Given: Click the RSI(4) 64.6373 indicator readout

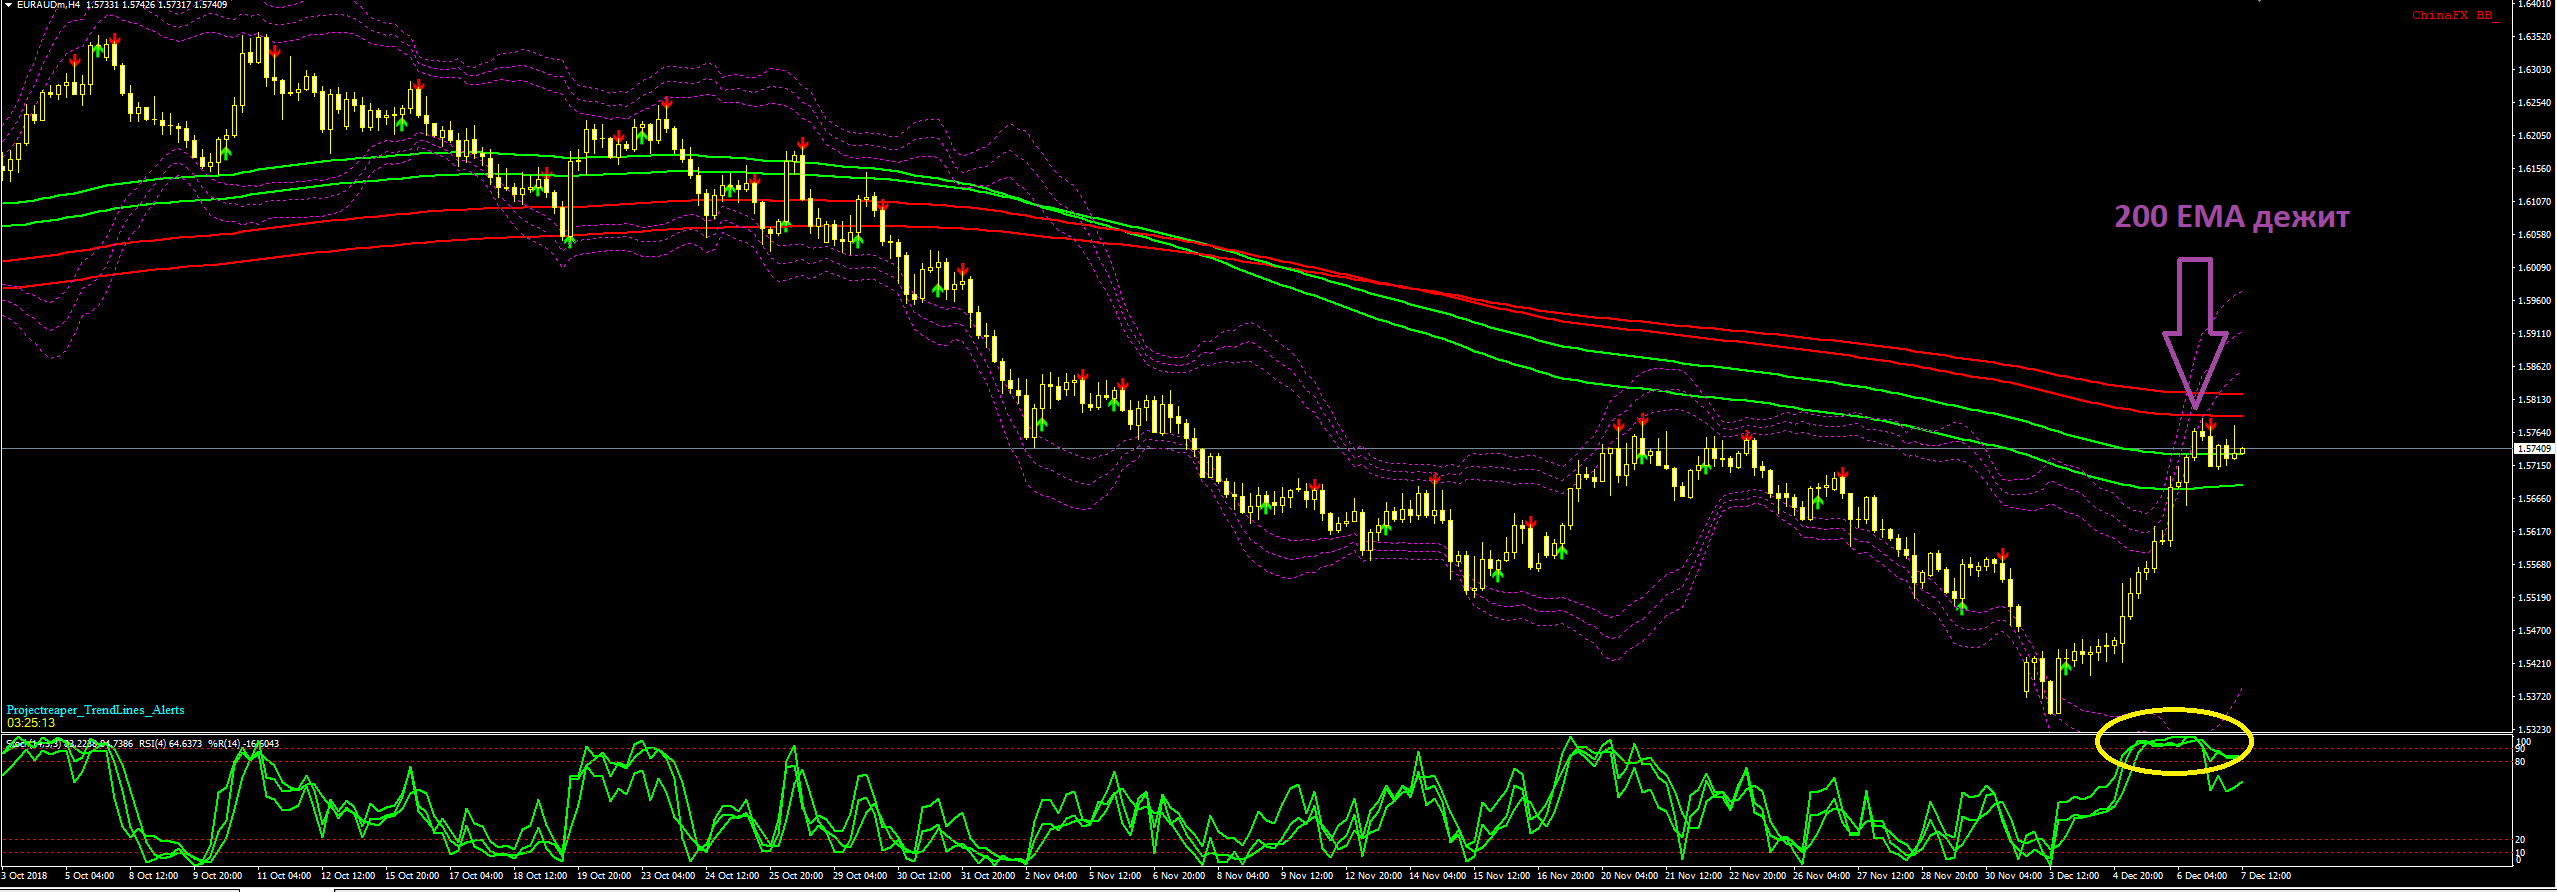Looking at the screenshot, I should pyautogui.click(x=171, y=744).
